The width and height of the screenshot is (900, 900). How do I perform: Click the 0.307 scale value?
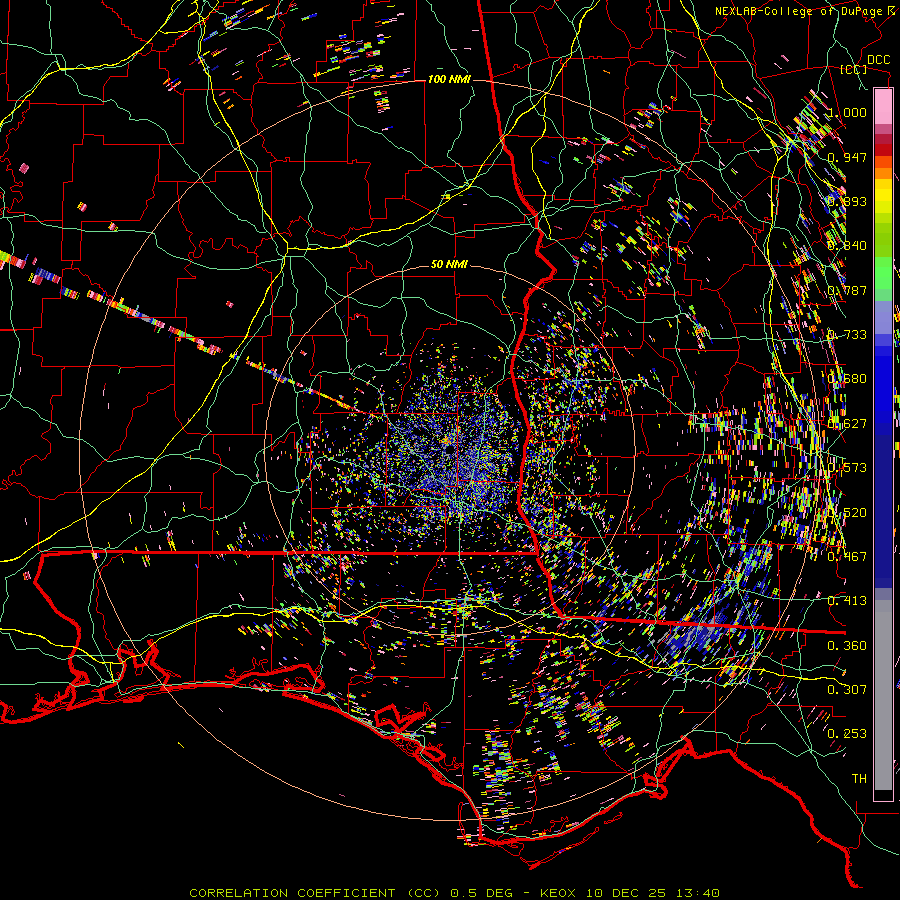(847, 690)
